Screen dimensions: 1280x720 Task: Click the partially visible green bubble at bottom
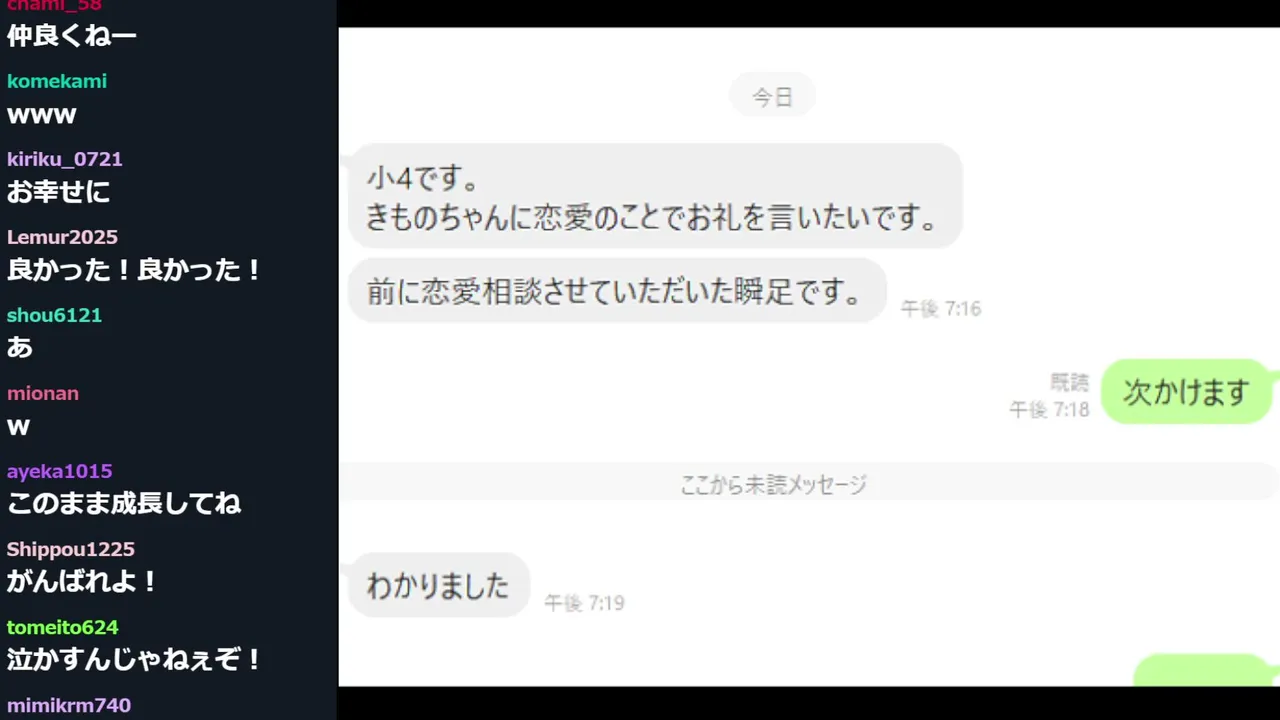click(x=1206, y=670)
